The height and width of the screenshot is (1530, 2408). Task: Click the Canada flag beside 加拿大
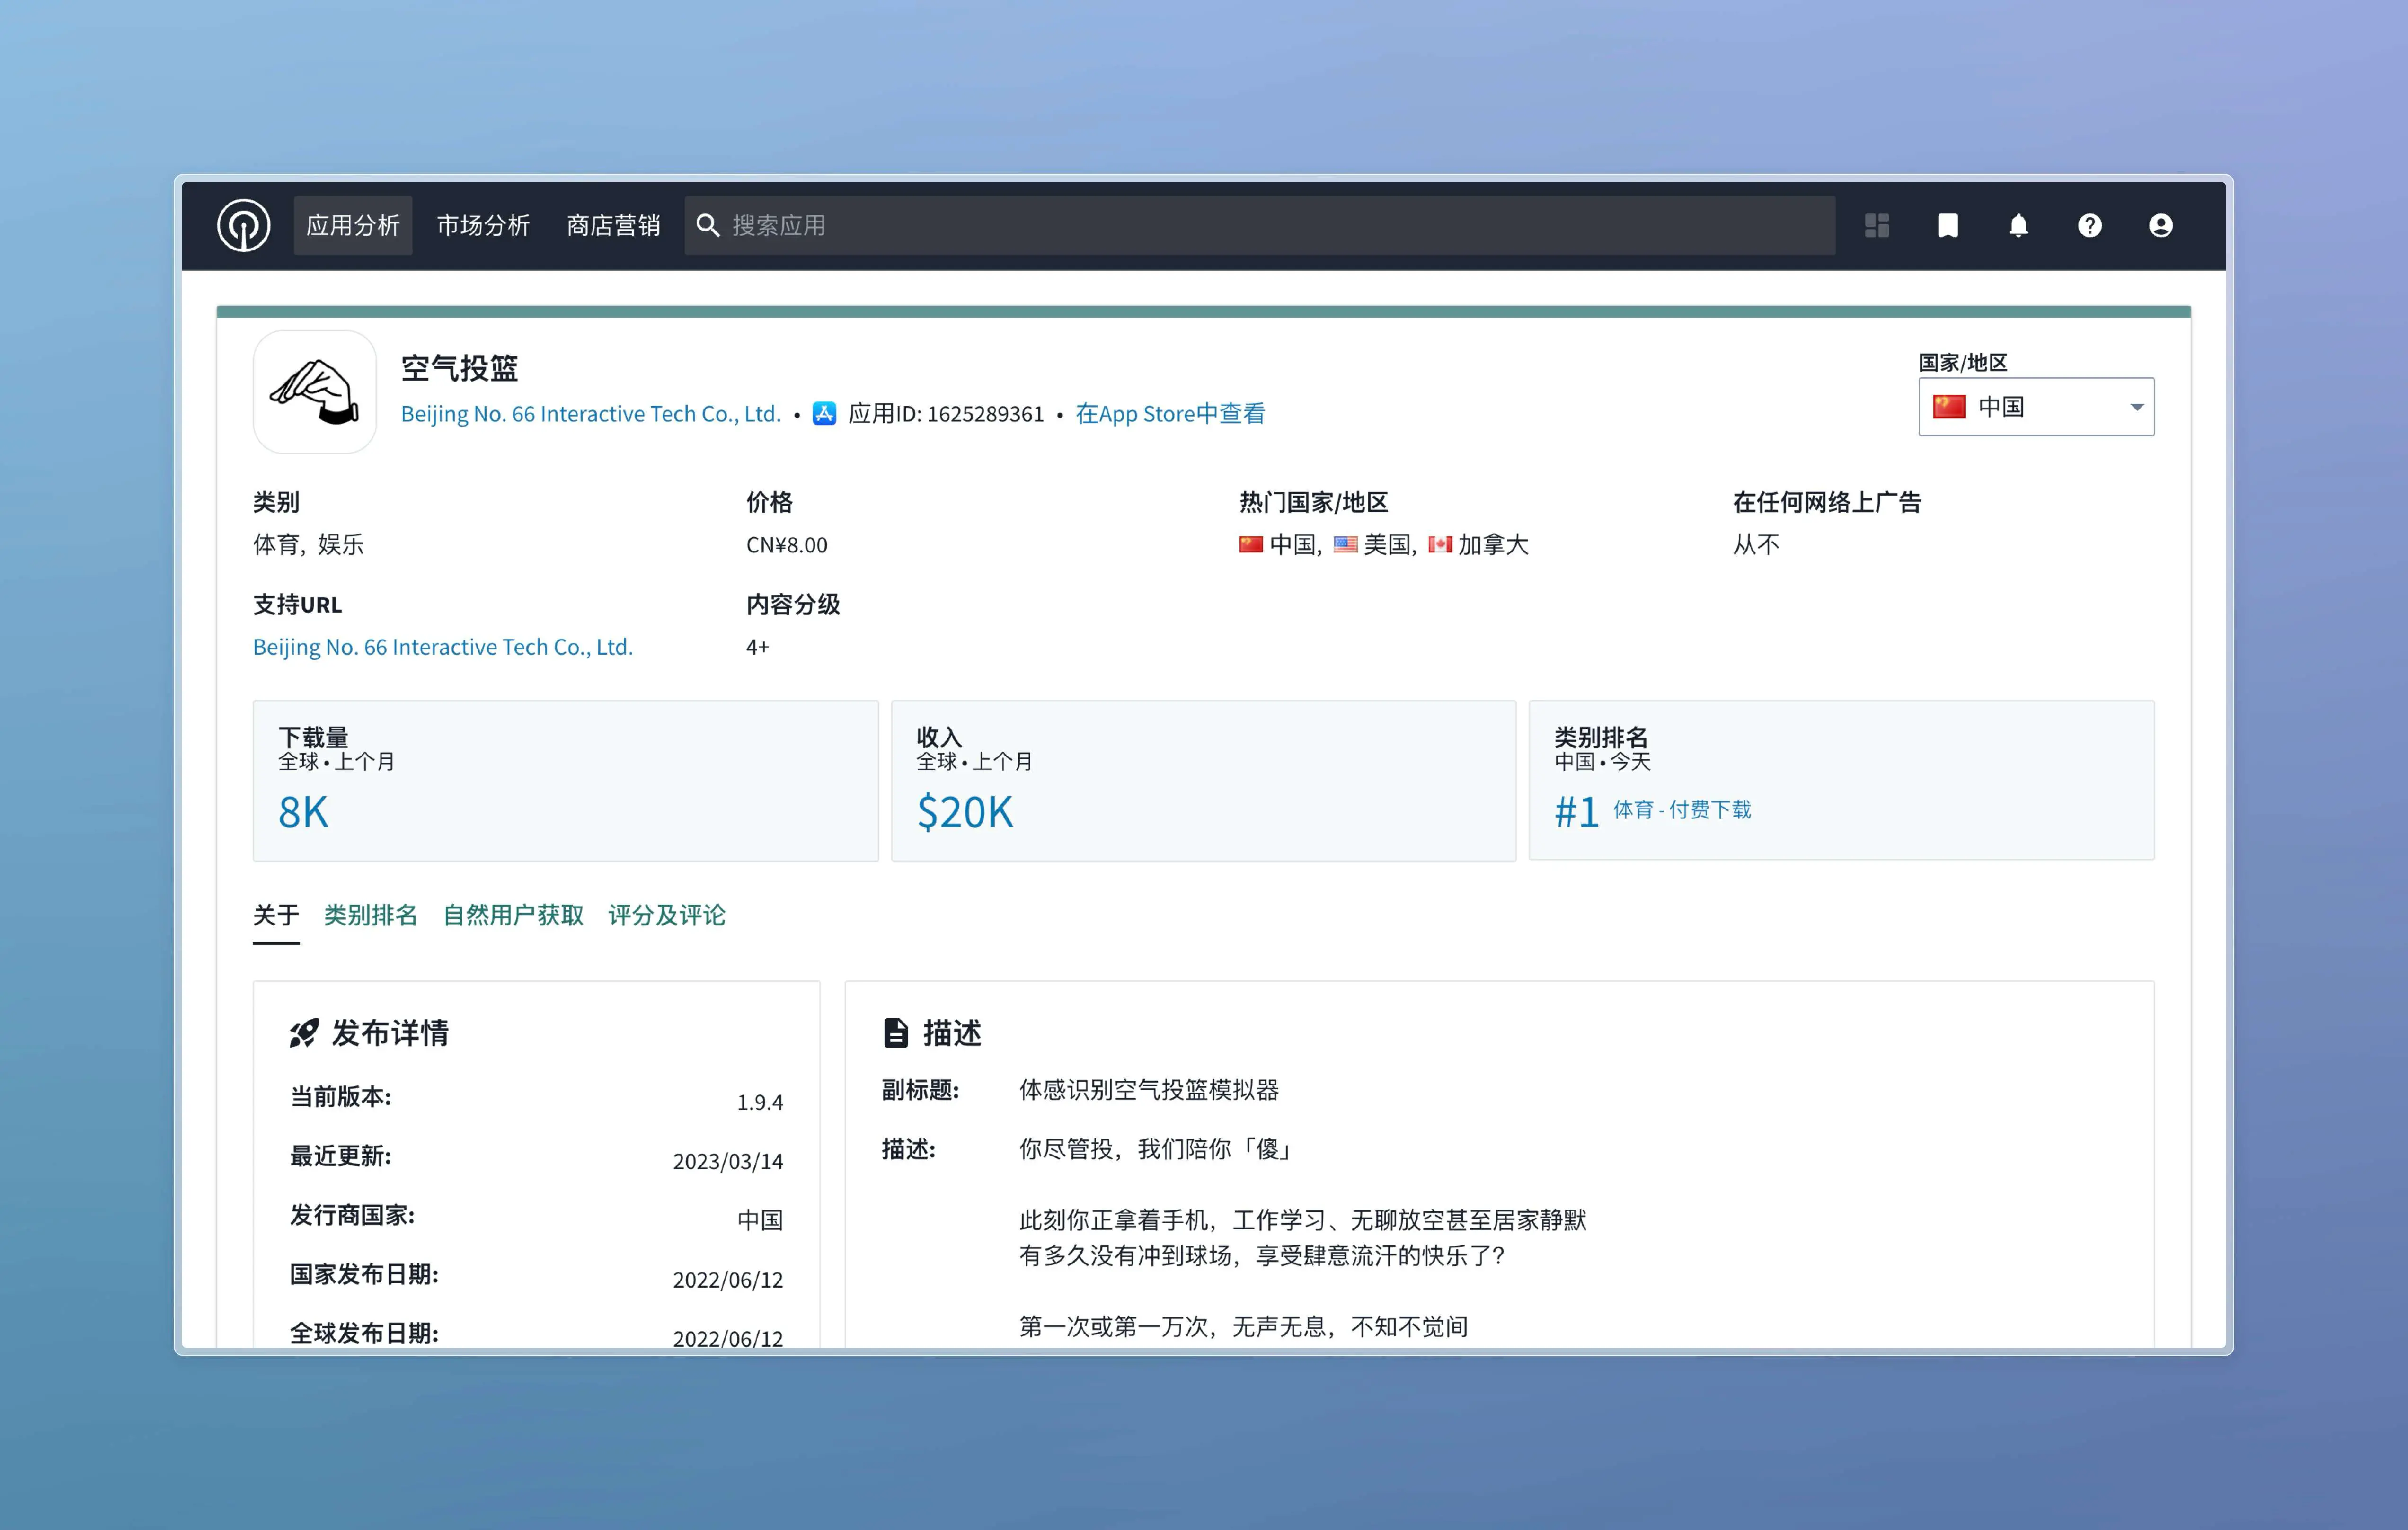tap(1440, 545)
